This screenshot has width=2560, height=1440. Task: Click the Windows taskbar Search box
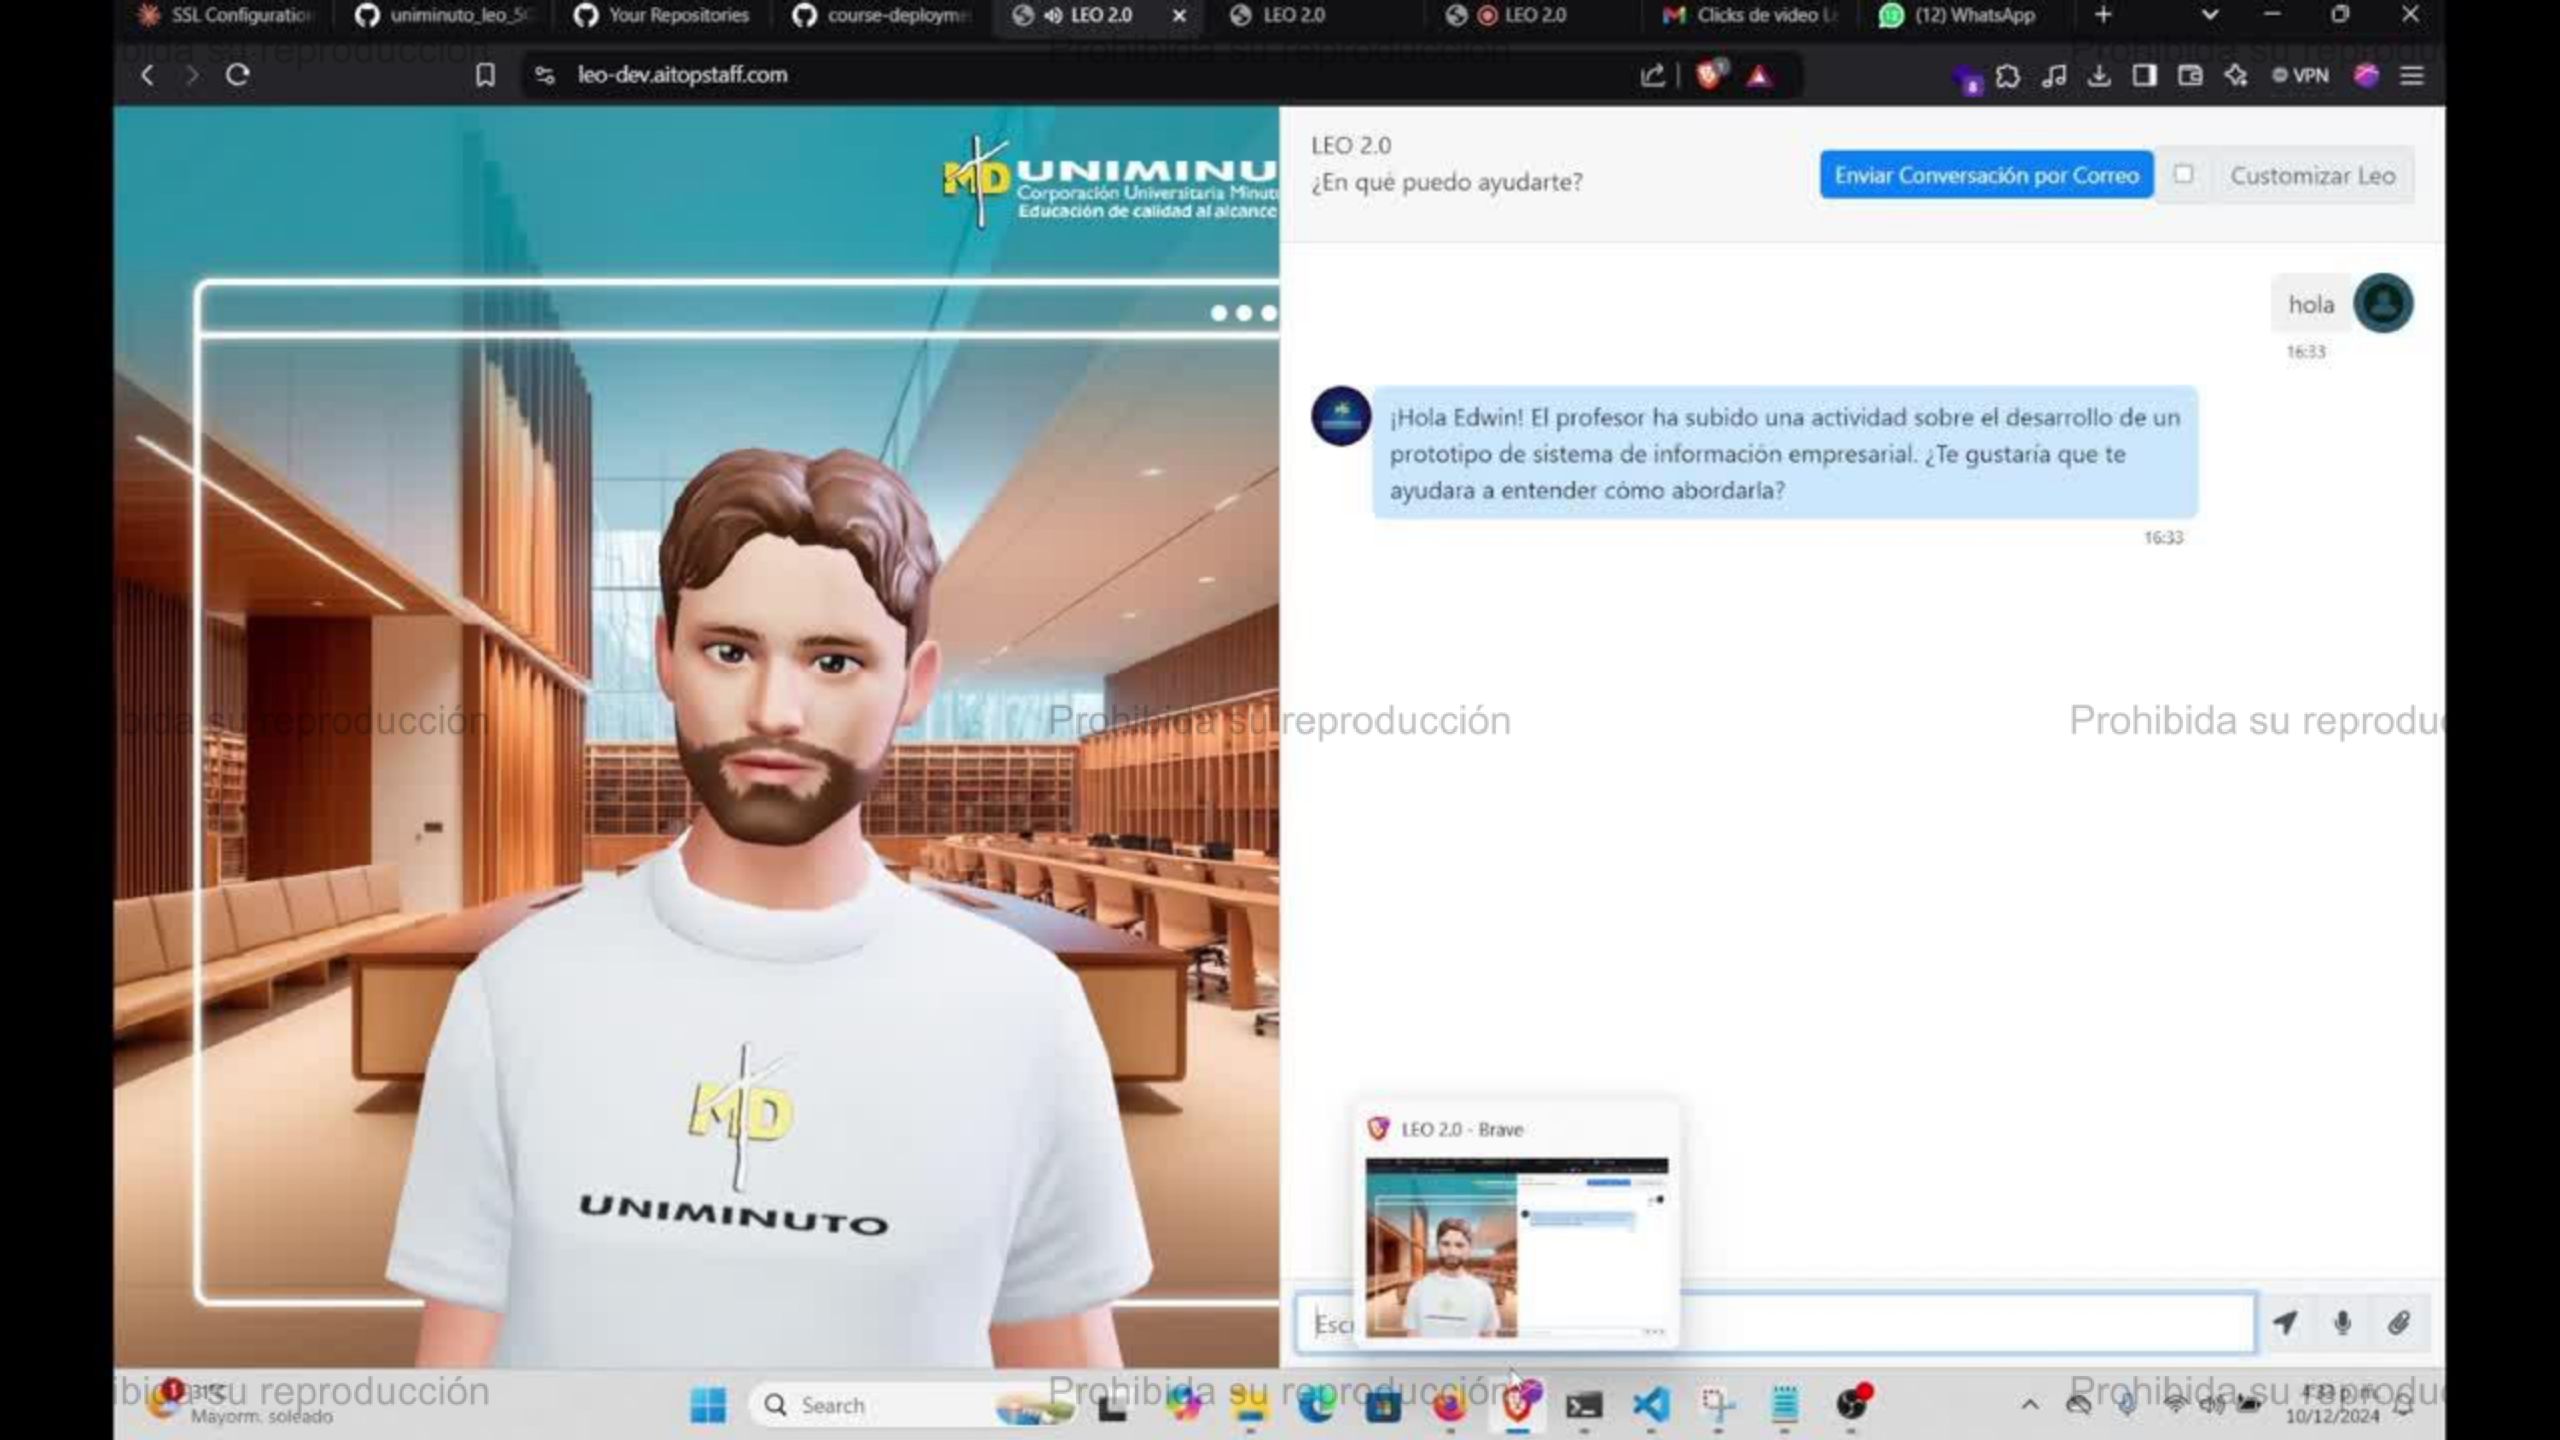(x=912, y=1405)
